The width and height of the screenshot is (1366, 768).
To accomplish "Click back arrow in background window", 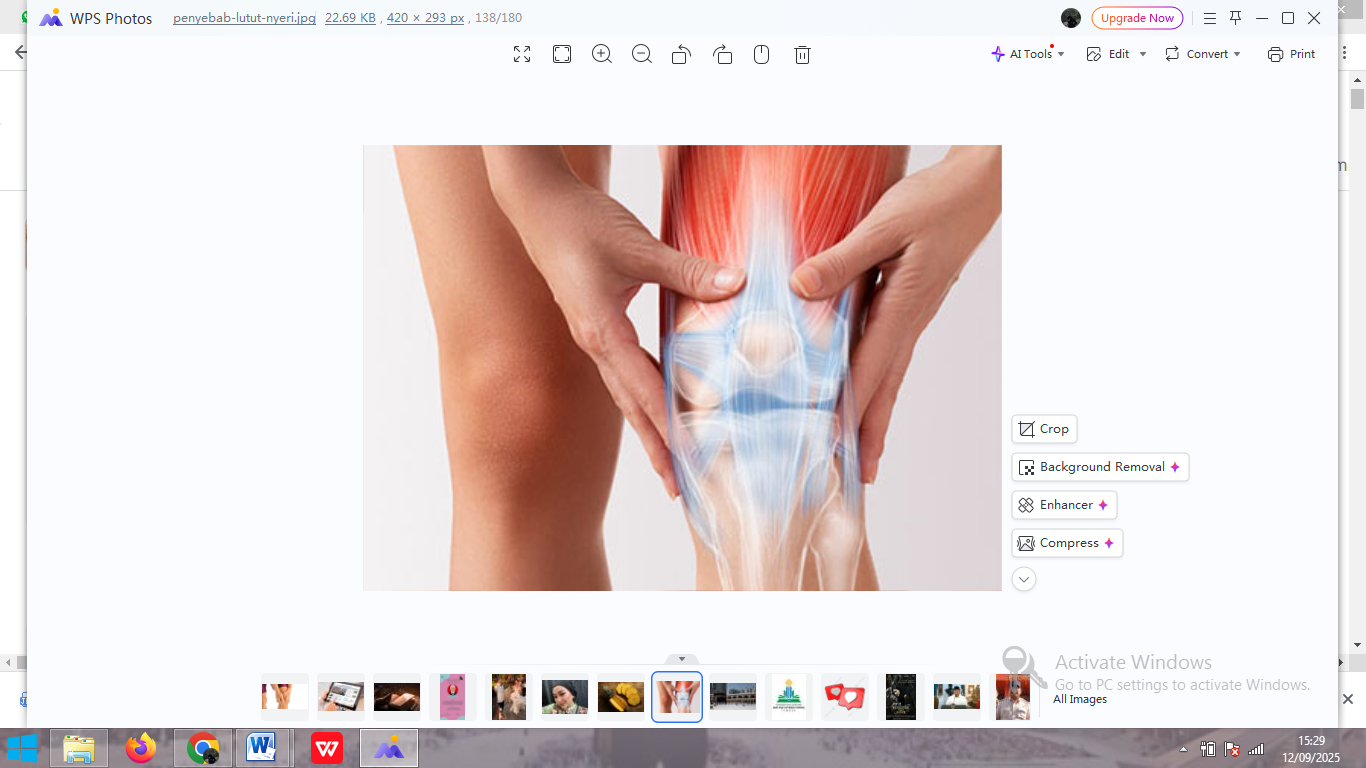I will tap(20, 52).
